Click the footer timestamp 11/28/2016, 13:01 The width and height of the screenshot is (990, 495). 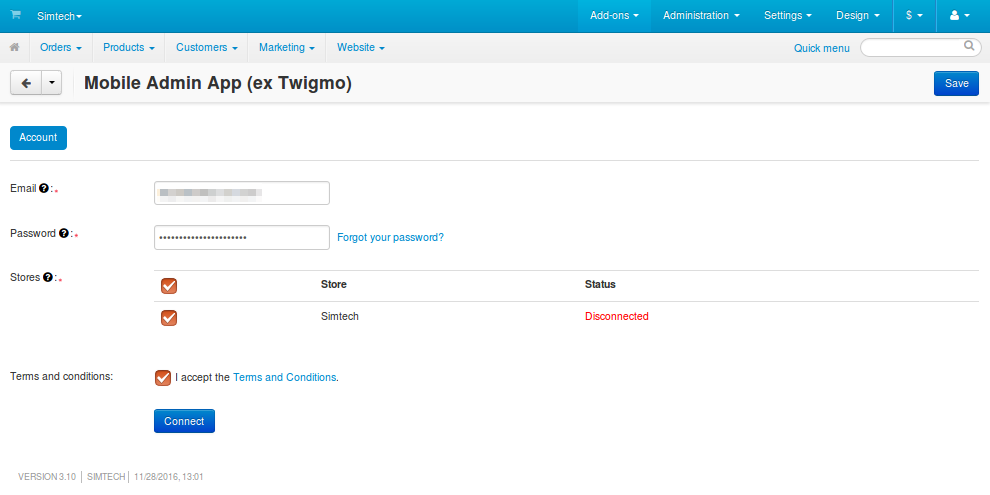169,477
